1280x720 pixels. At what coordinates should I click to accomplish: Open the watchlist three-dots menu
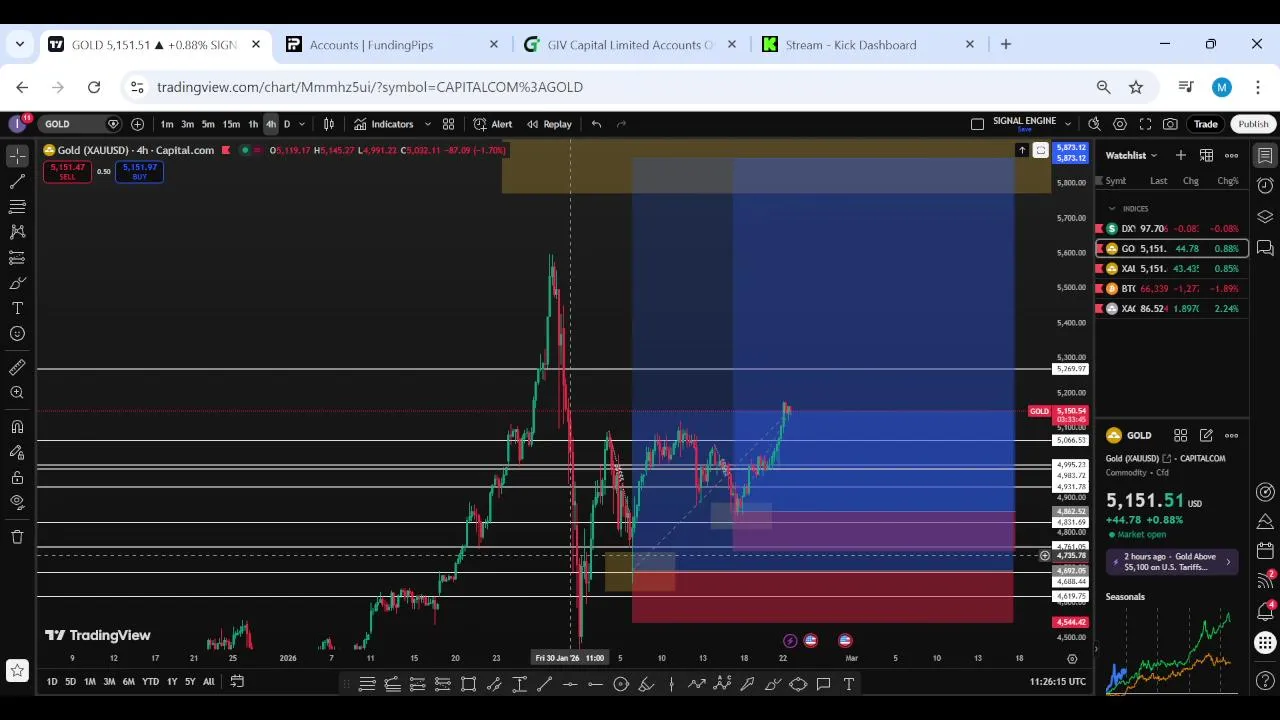pos(1232,155)
